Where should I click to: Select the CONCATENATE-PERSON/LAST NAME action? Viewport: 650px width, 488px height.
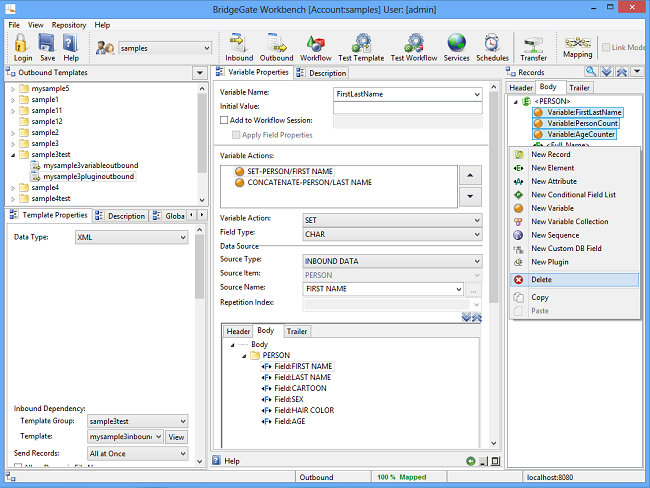point(303,182)
